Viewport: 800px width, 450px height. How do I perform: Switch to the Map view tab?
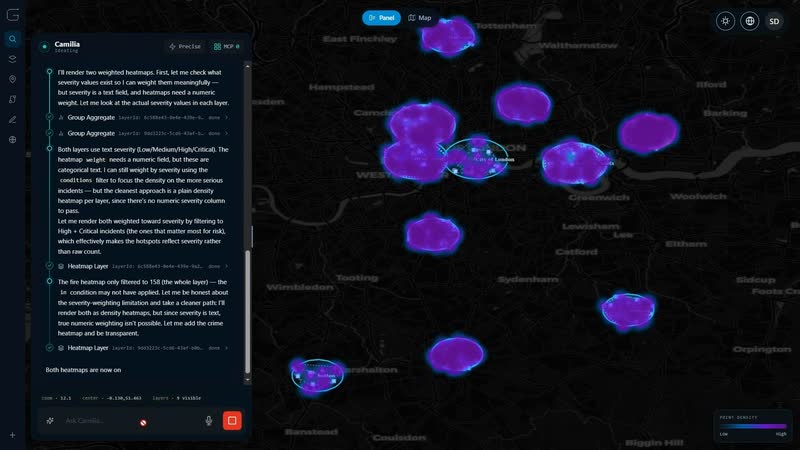[420, 18]
